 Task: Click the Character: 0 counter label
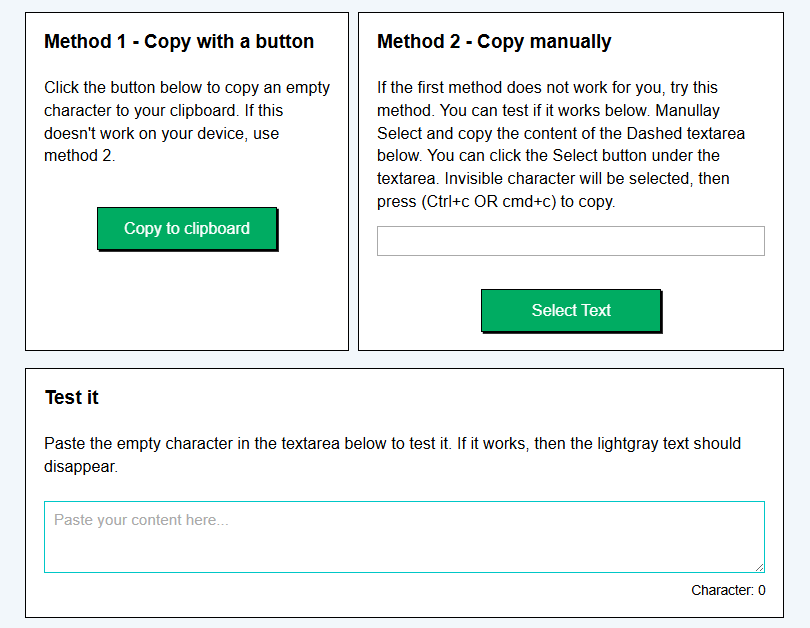[728, 590]
